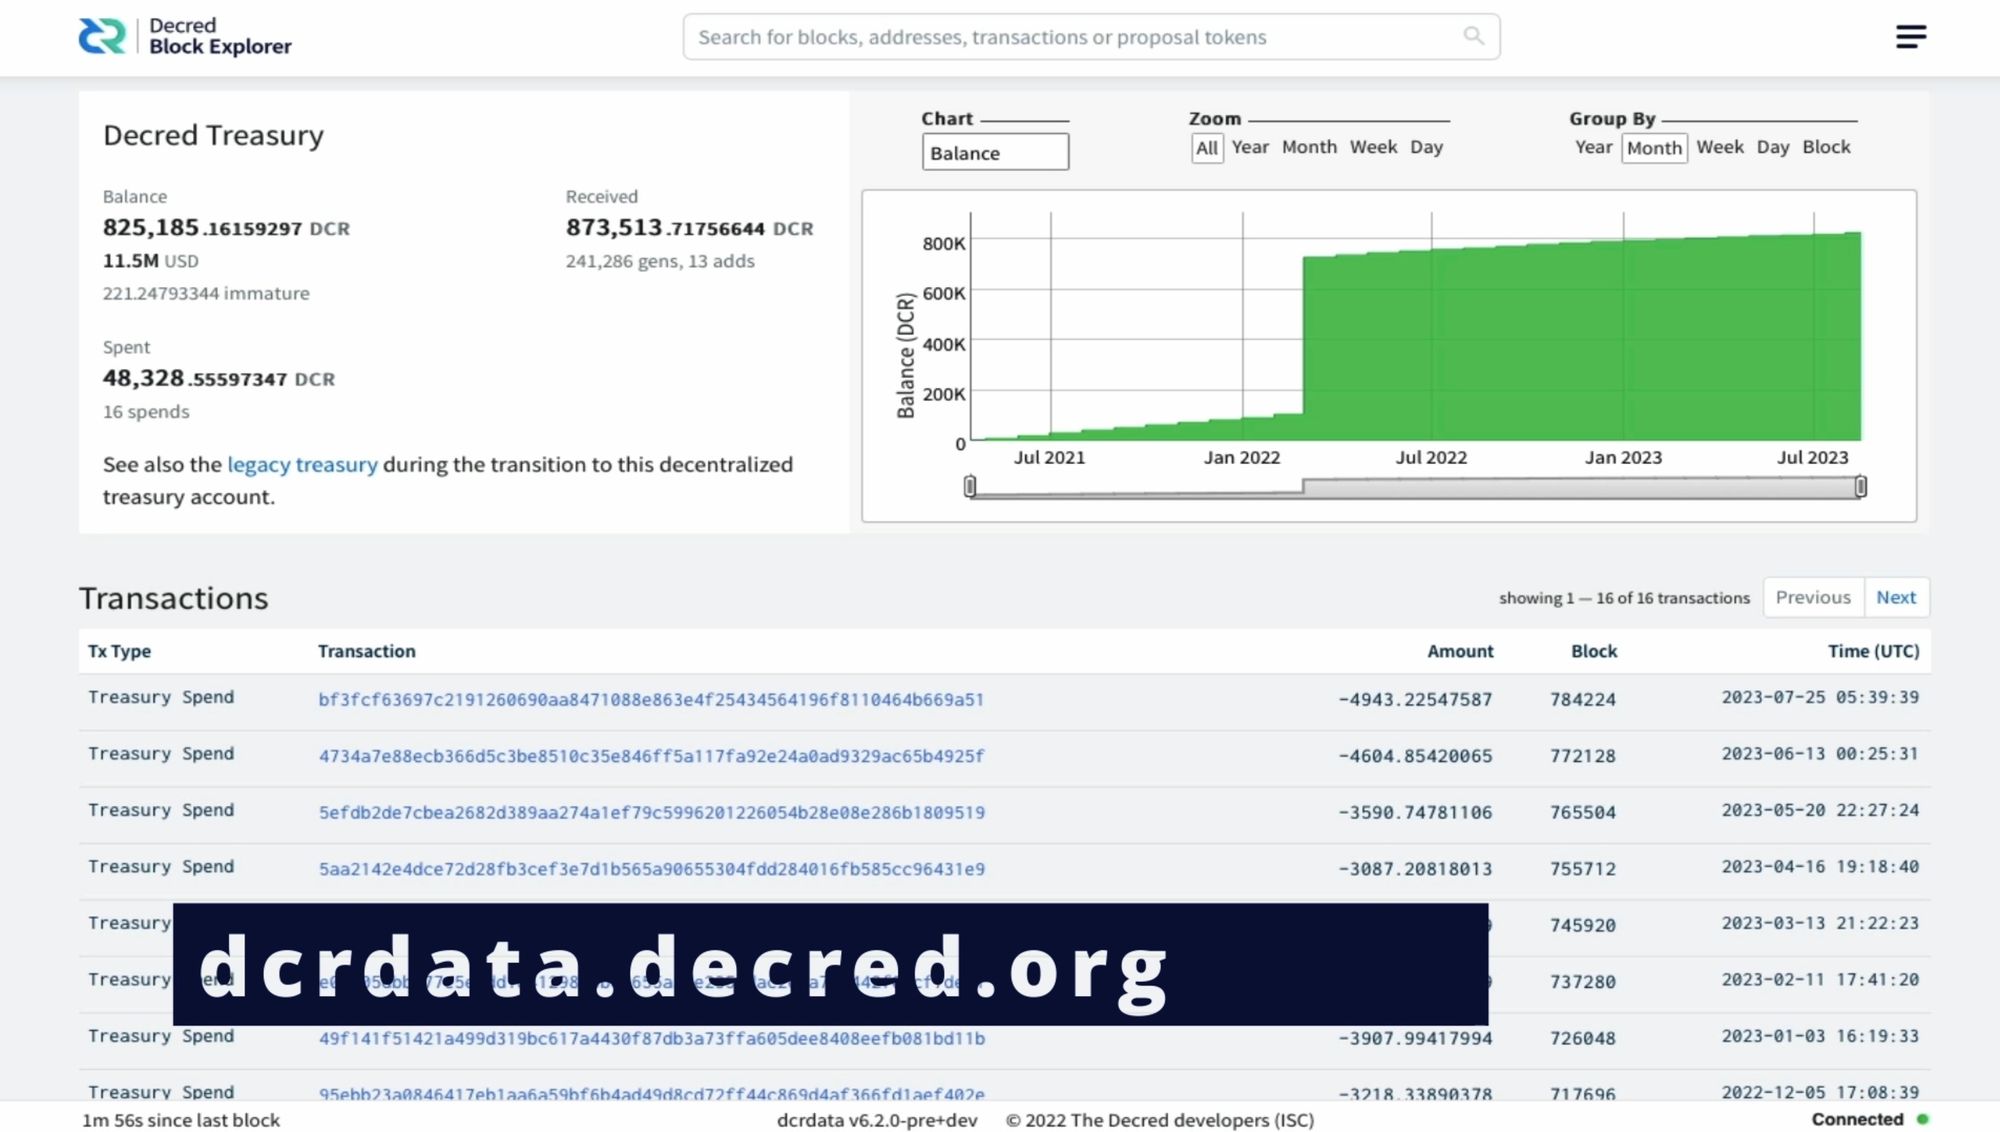The height and width of the screenshot is (1132, 2000).
Task: Go to Next transactions page
Action: tap(1896, 597)
